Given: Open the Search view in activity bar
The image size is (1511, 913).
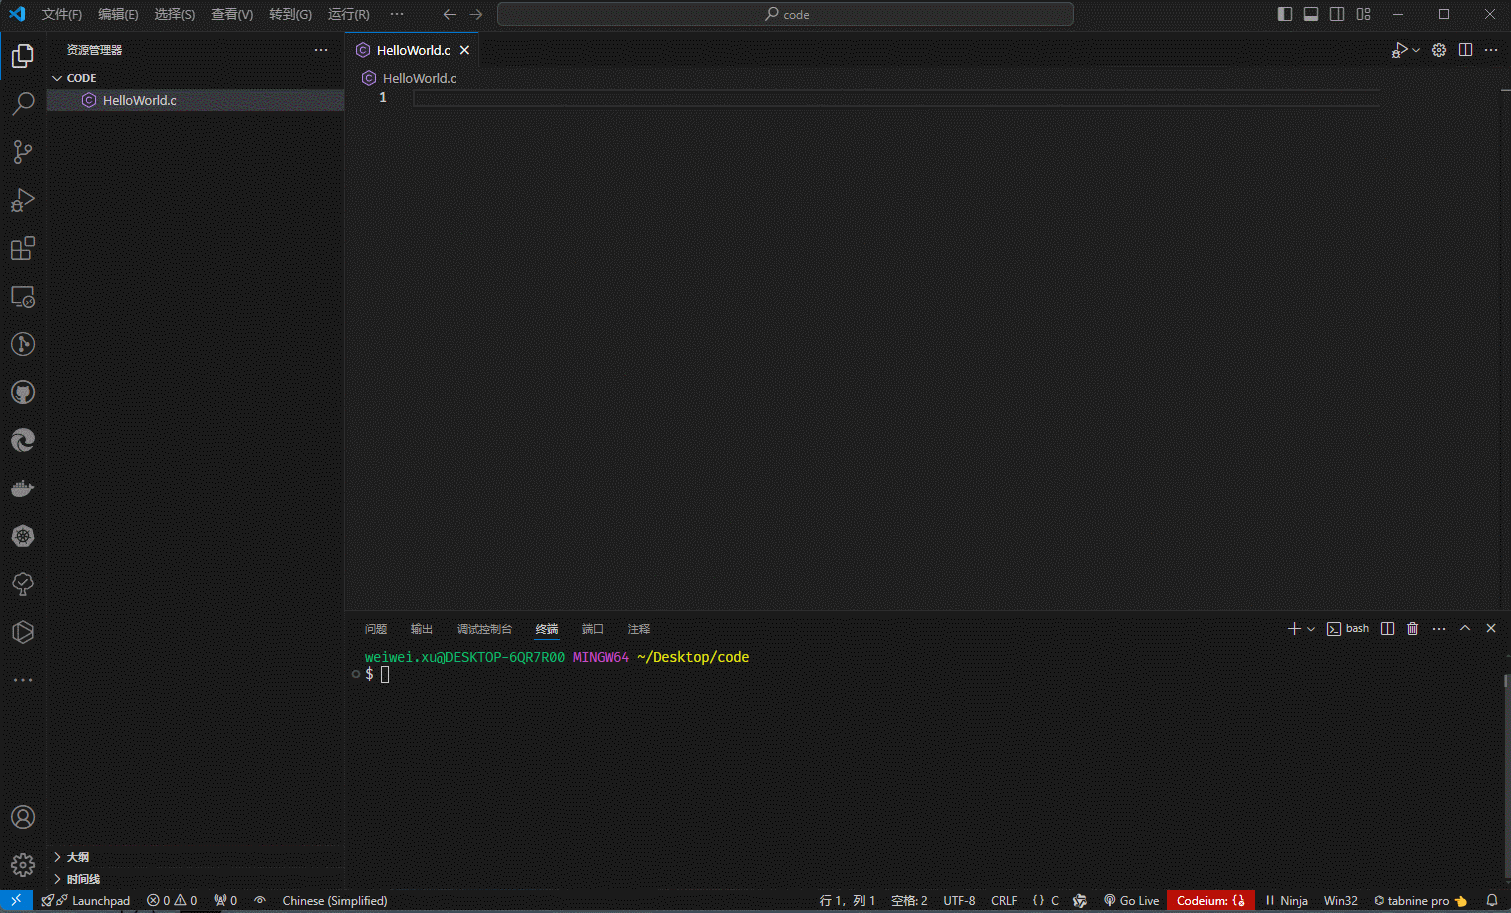Looking at the screenshot, I should [23, 104].
